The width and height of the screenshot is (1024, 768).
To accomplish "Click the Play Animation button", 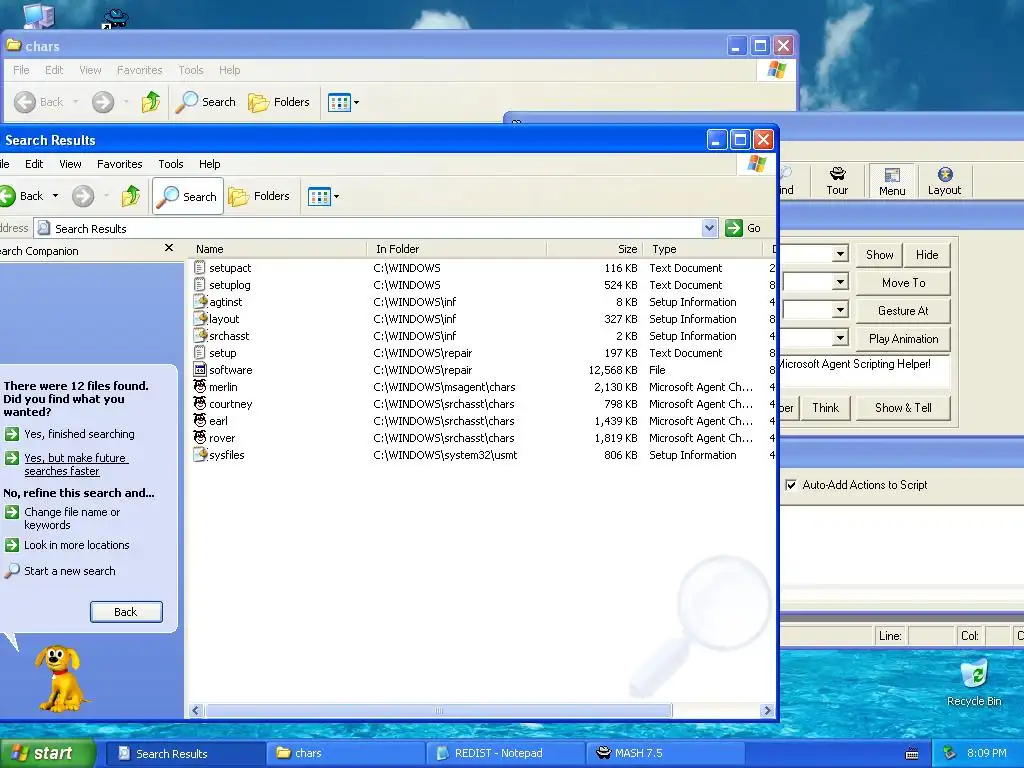I will [903, 339].
